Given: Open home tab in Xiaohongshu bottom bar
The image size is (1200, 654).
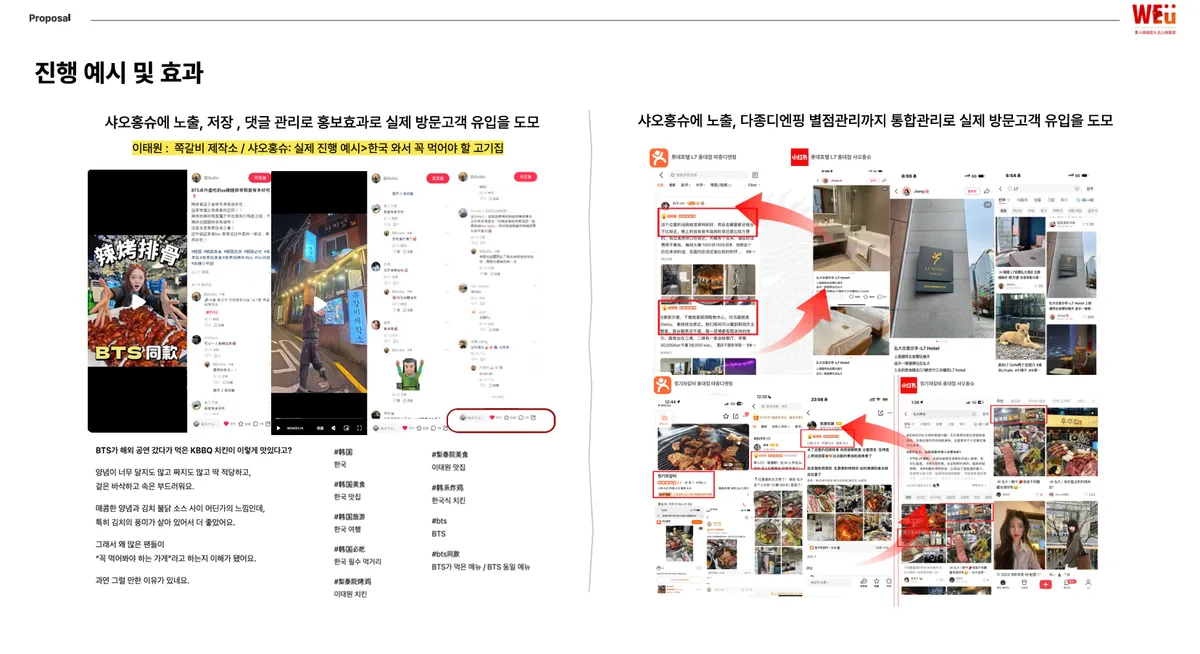Looking at the screenshot, I should point(1004,584).
